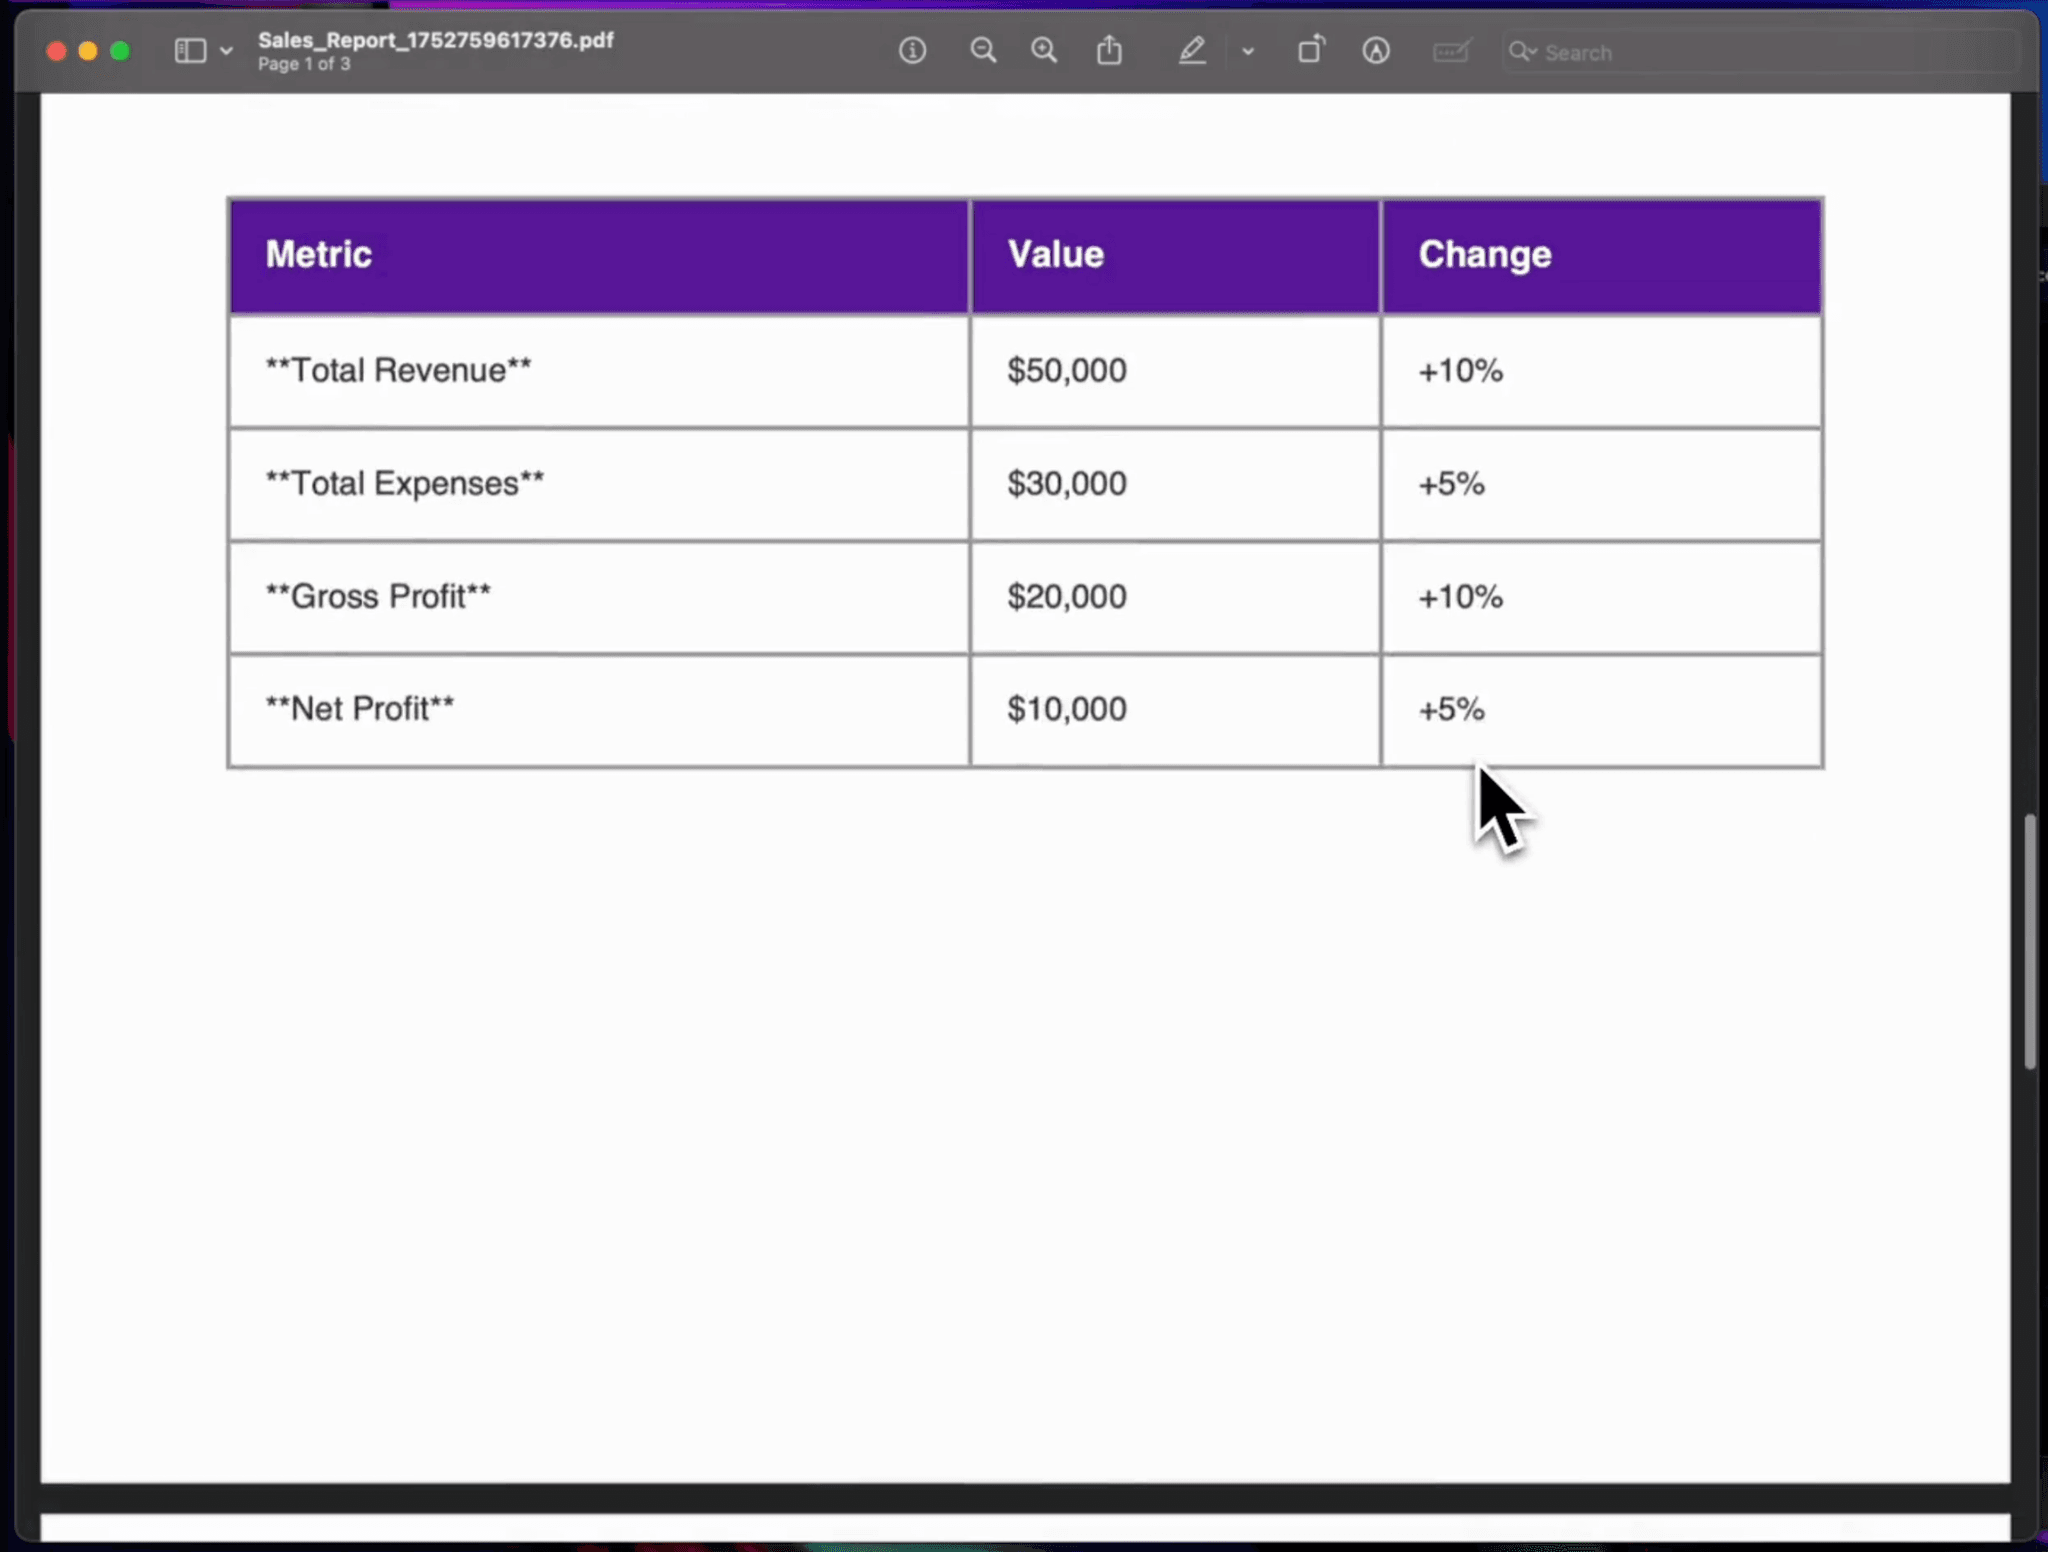The height and width of the screenshot is (1552, 2048).
Task: Show the Markup toolbar
Action: pyautogui.click(x=1376, y=51)
